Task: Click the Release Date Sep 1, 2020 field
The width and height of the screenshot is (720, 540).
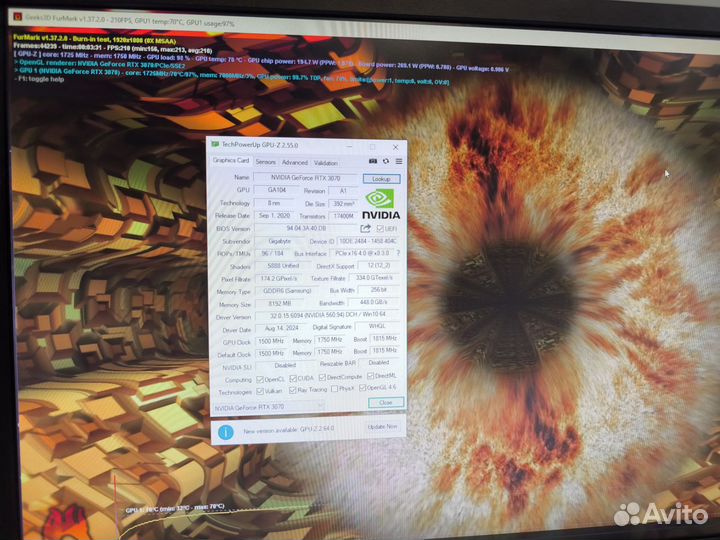Action: pos(274,215)
